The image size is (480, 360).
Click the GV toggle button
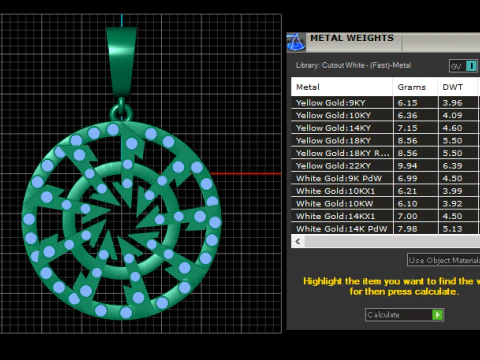coord(464,66)
